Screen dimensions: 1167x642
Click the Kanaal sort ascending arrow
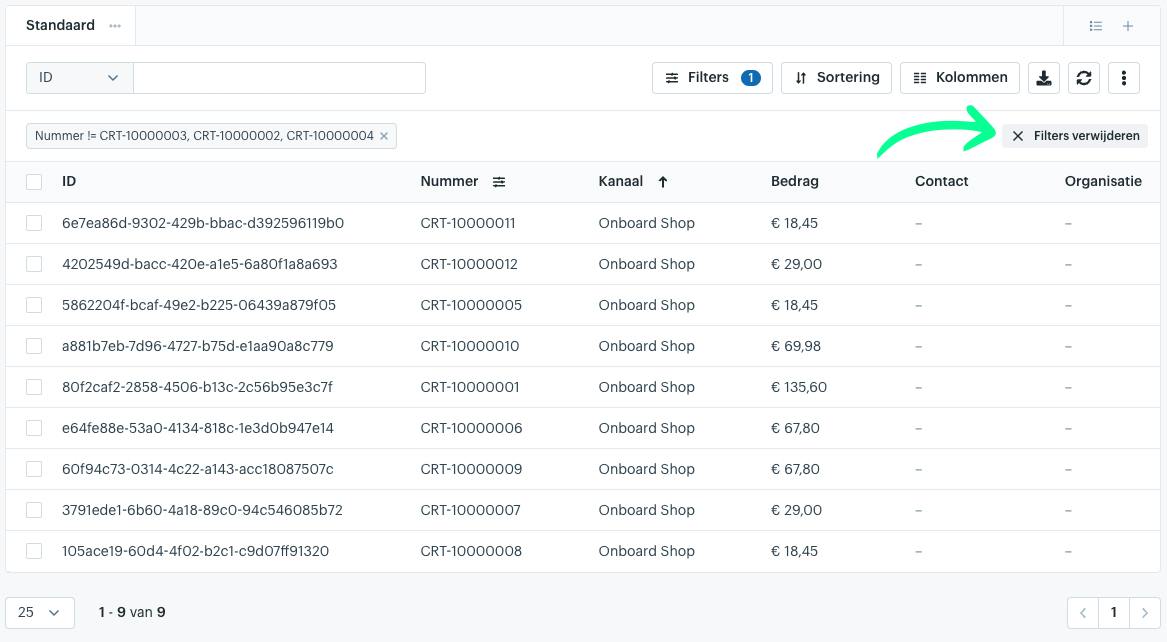click(662, 182)
